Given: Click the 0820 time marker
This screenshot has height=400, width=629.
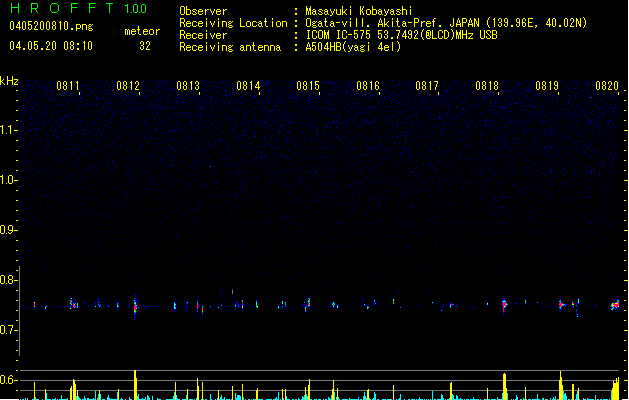Looking at the screenshot, I should tap(607, 86).
